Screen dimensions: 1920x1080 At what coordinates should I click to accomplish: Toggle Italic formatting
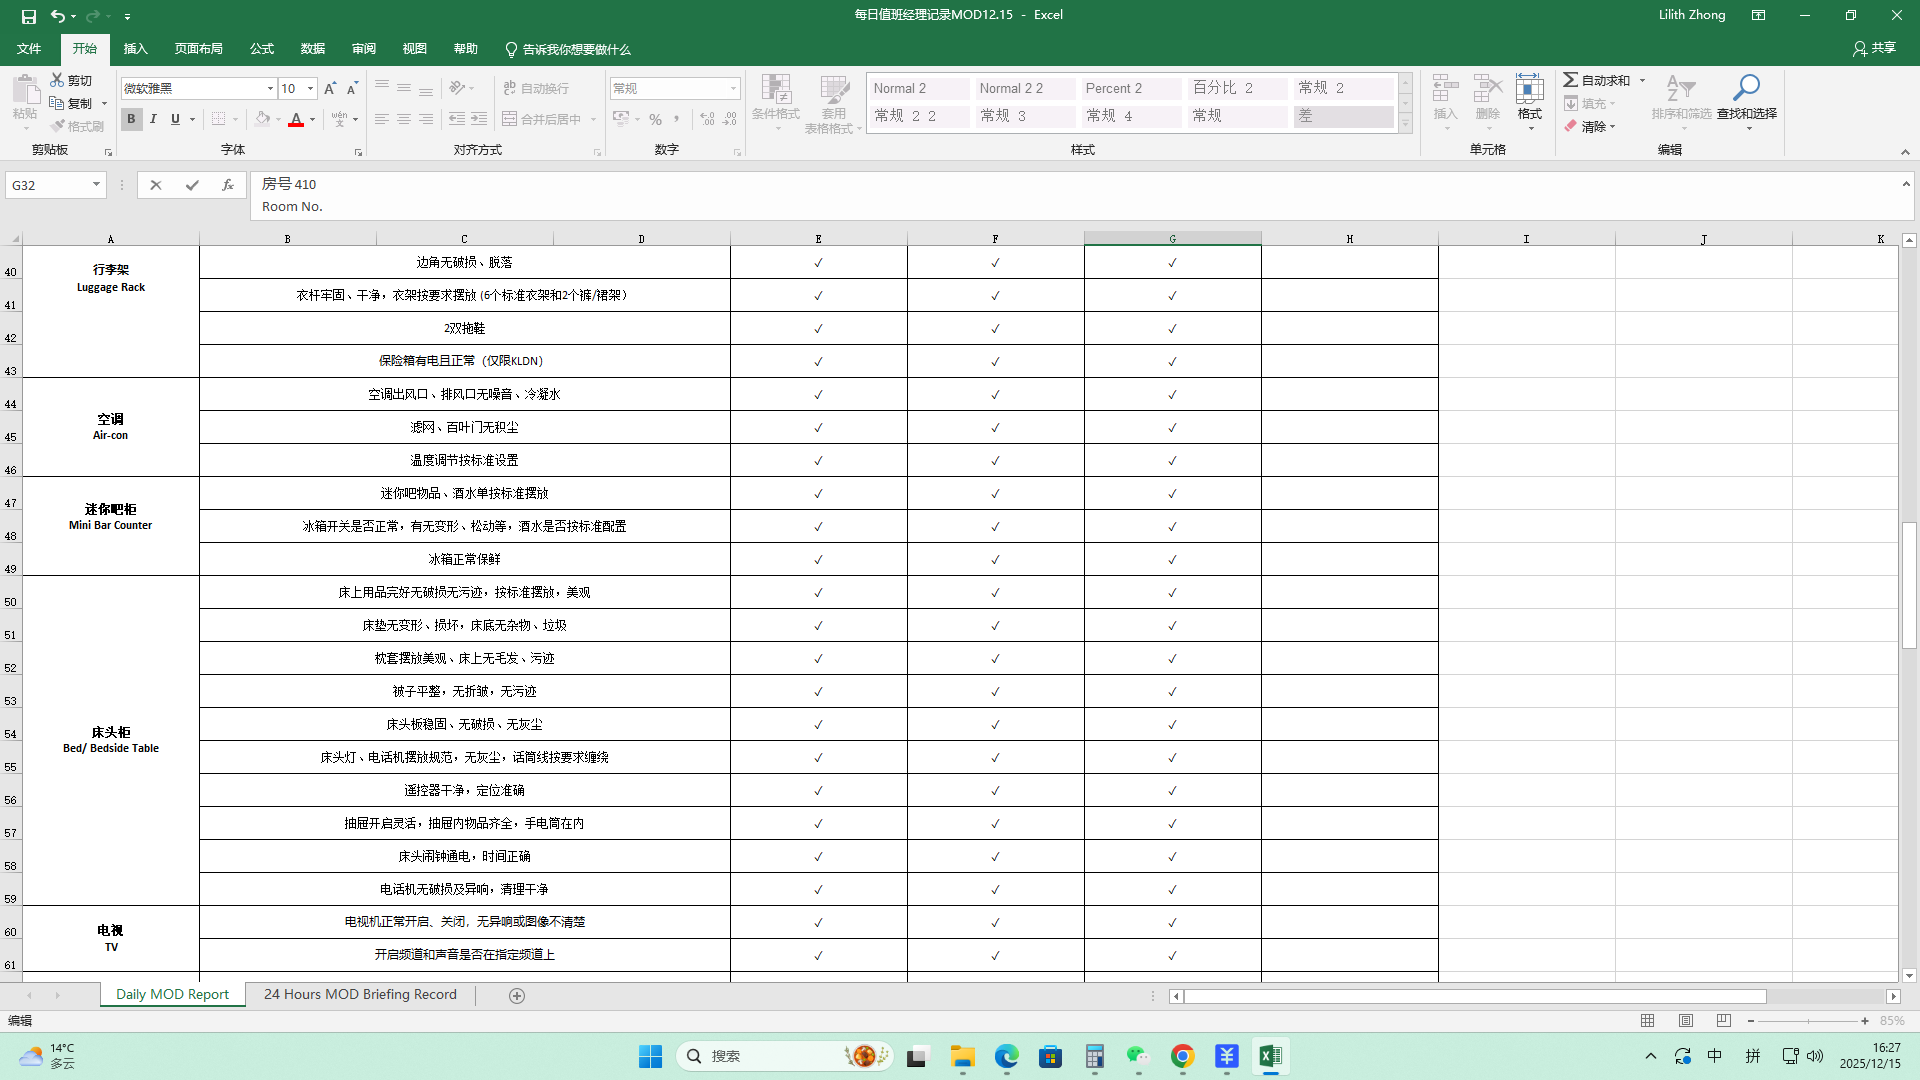pos(153,119)
